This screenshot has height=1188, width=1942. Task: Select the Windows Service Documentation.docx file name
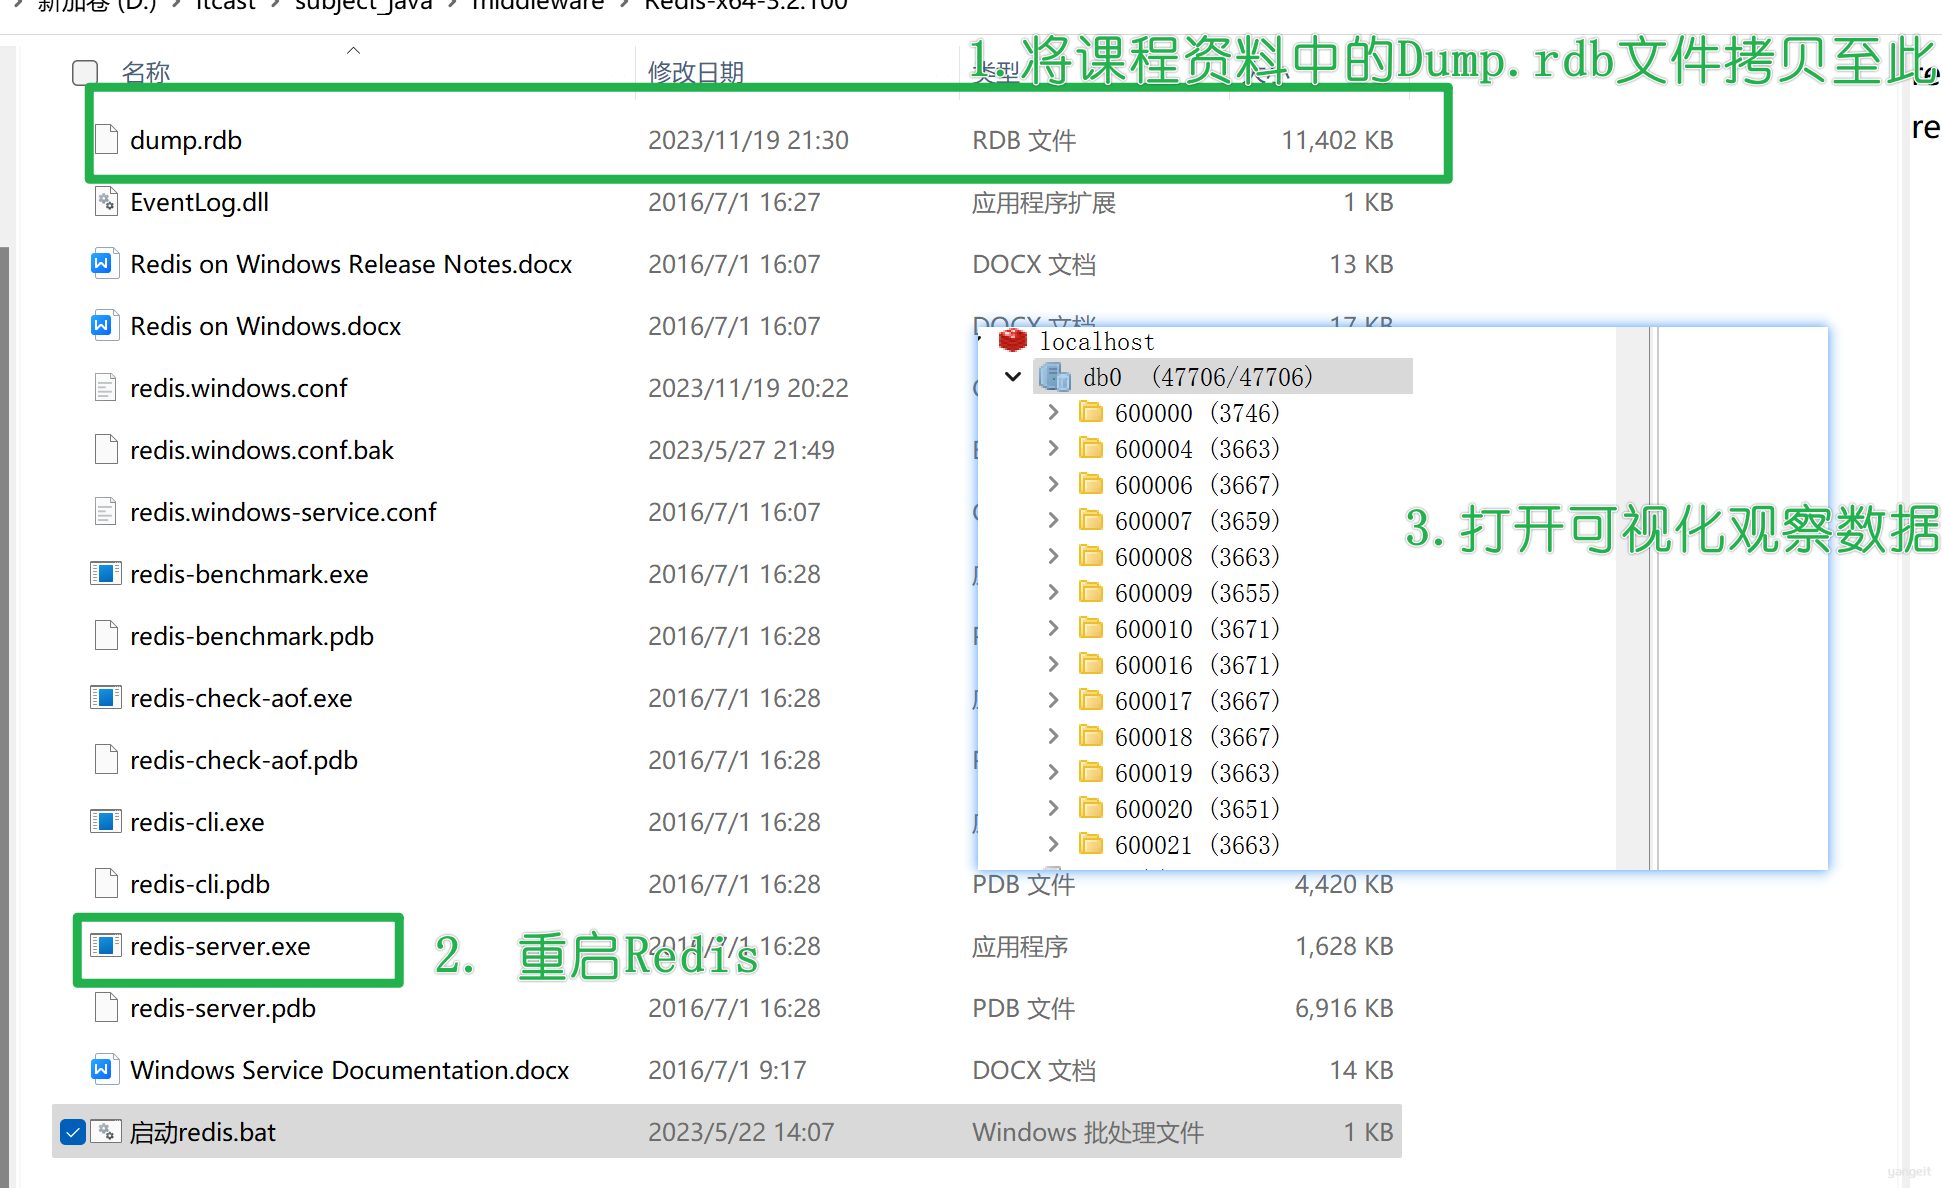click(x=349, y=1070)
